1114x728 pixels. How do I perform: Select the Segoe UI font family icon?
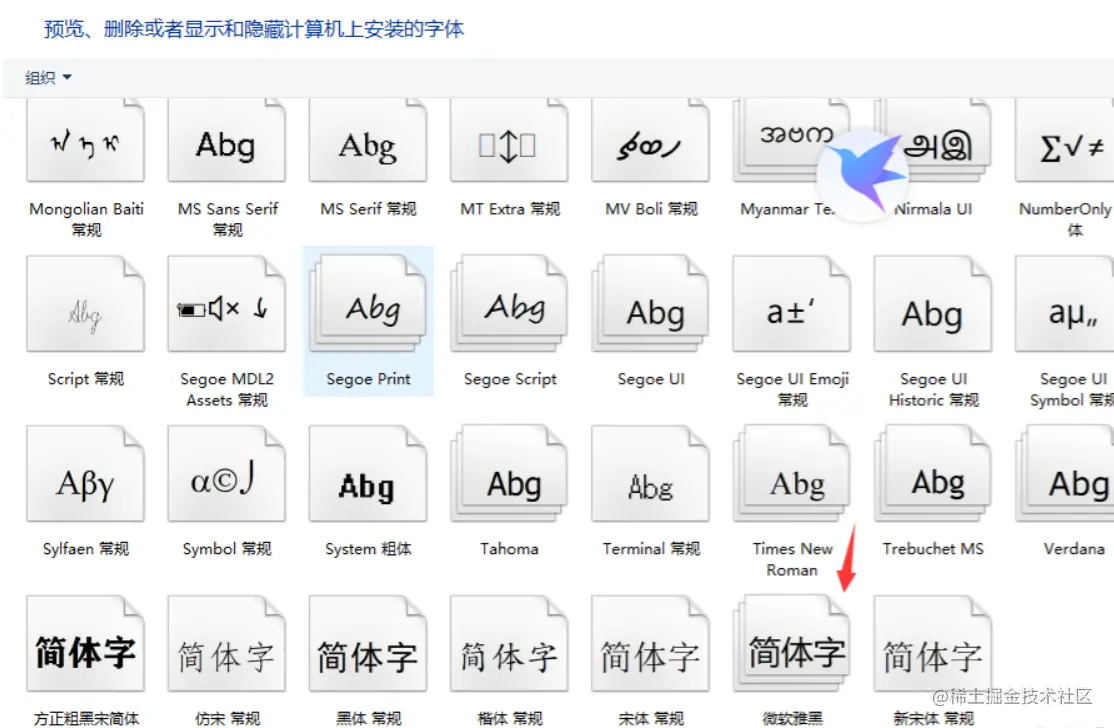[651, 304]
